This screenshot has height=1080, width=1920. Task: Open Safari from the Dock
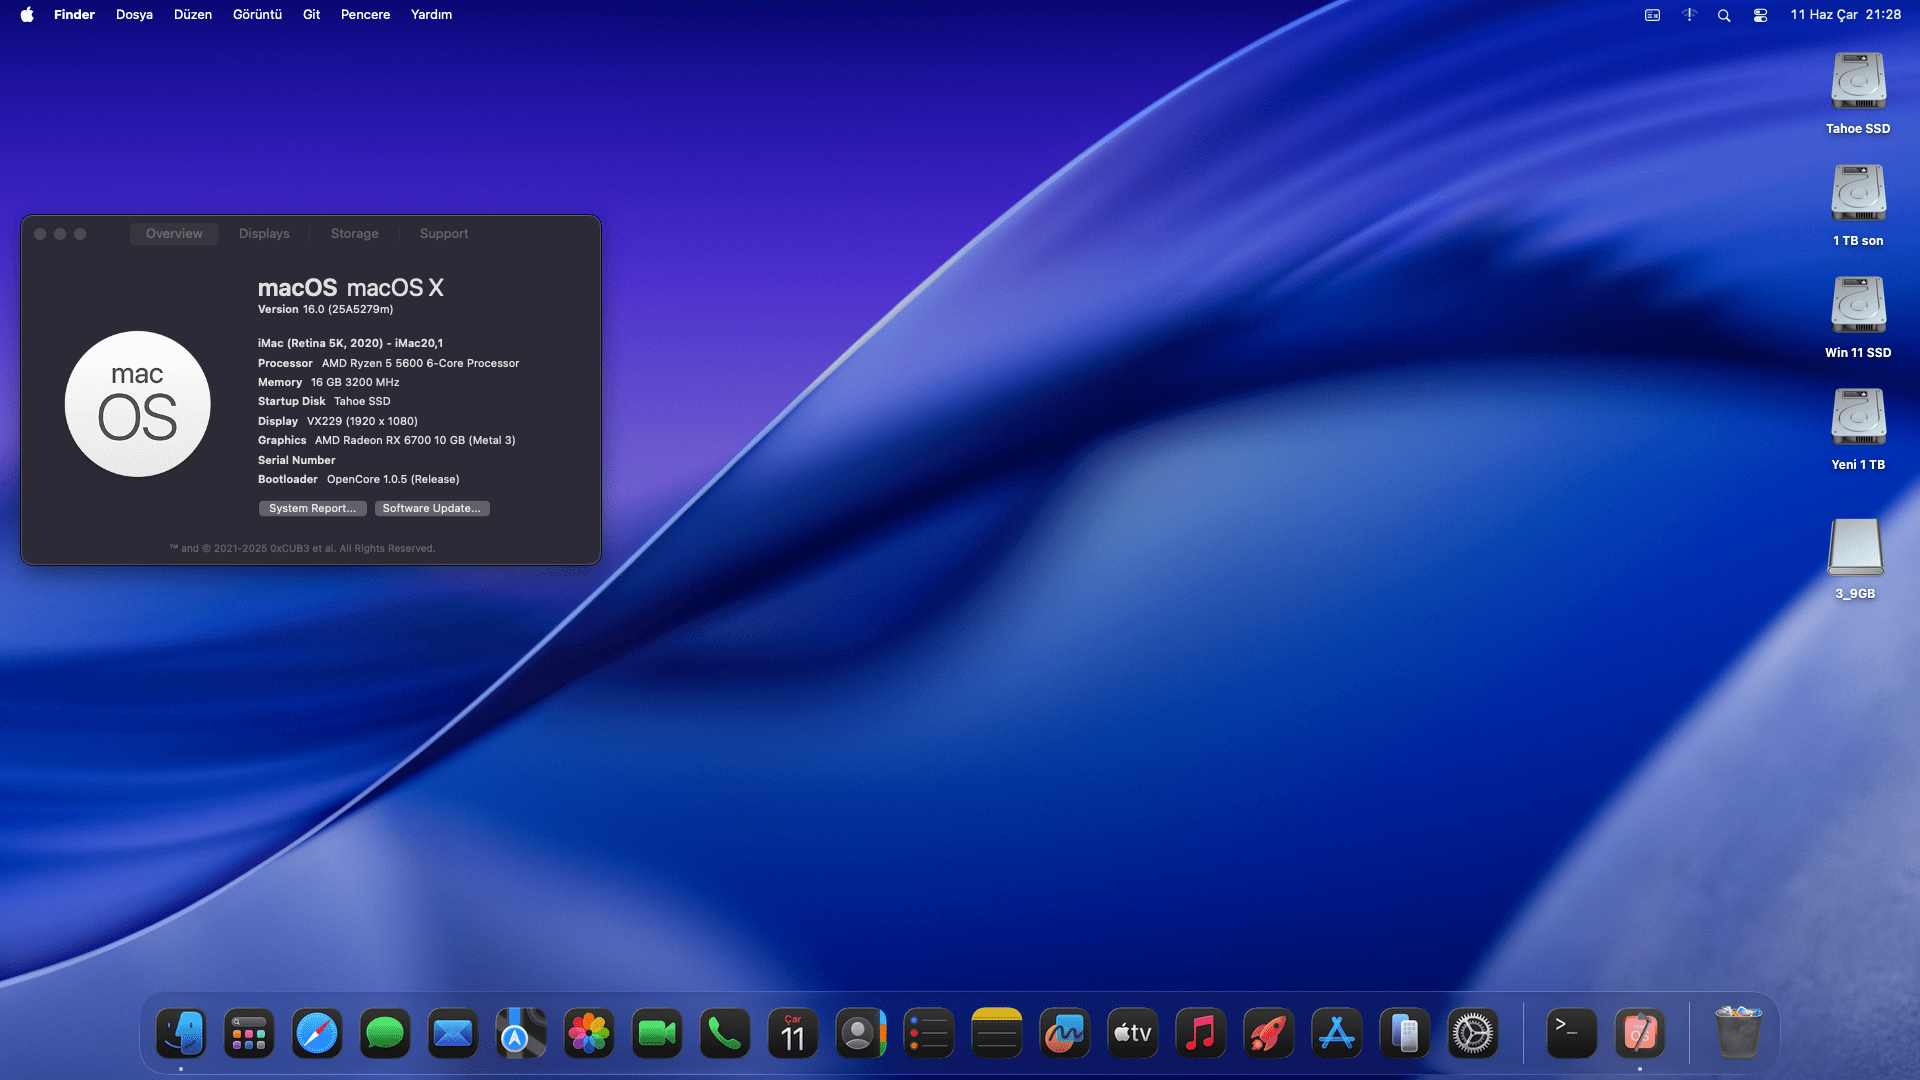coord(317,1033)
